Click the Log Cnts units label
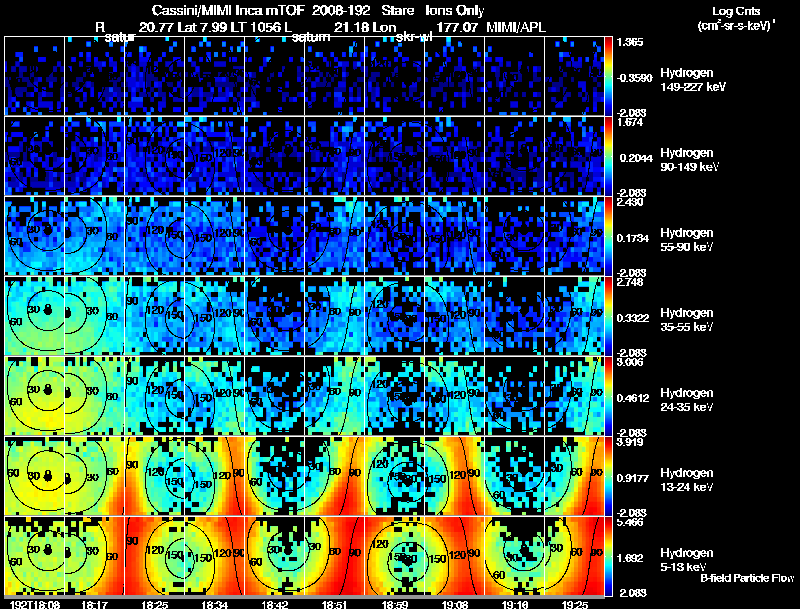The height and width of the screenshot is (609, 800). coord(735,11)
